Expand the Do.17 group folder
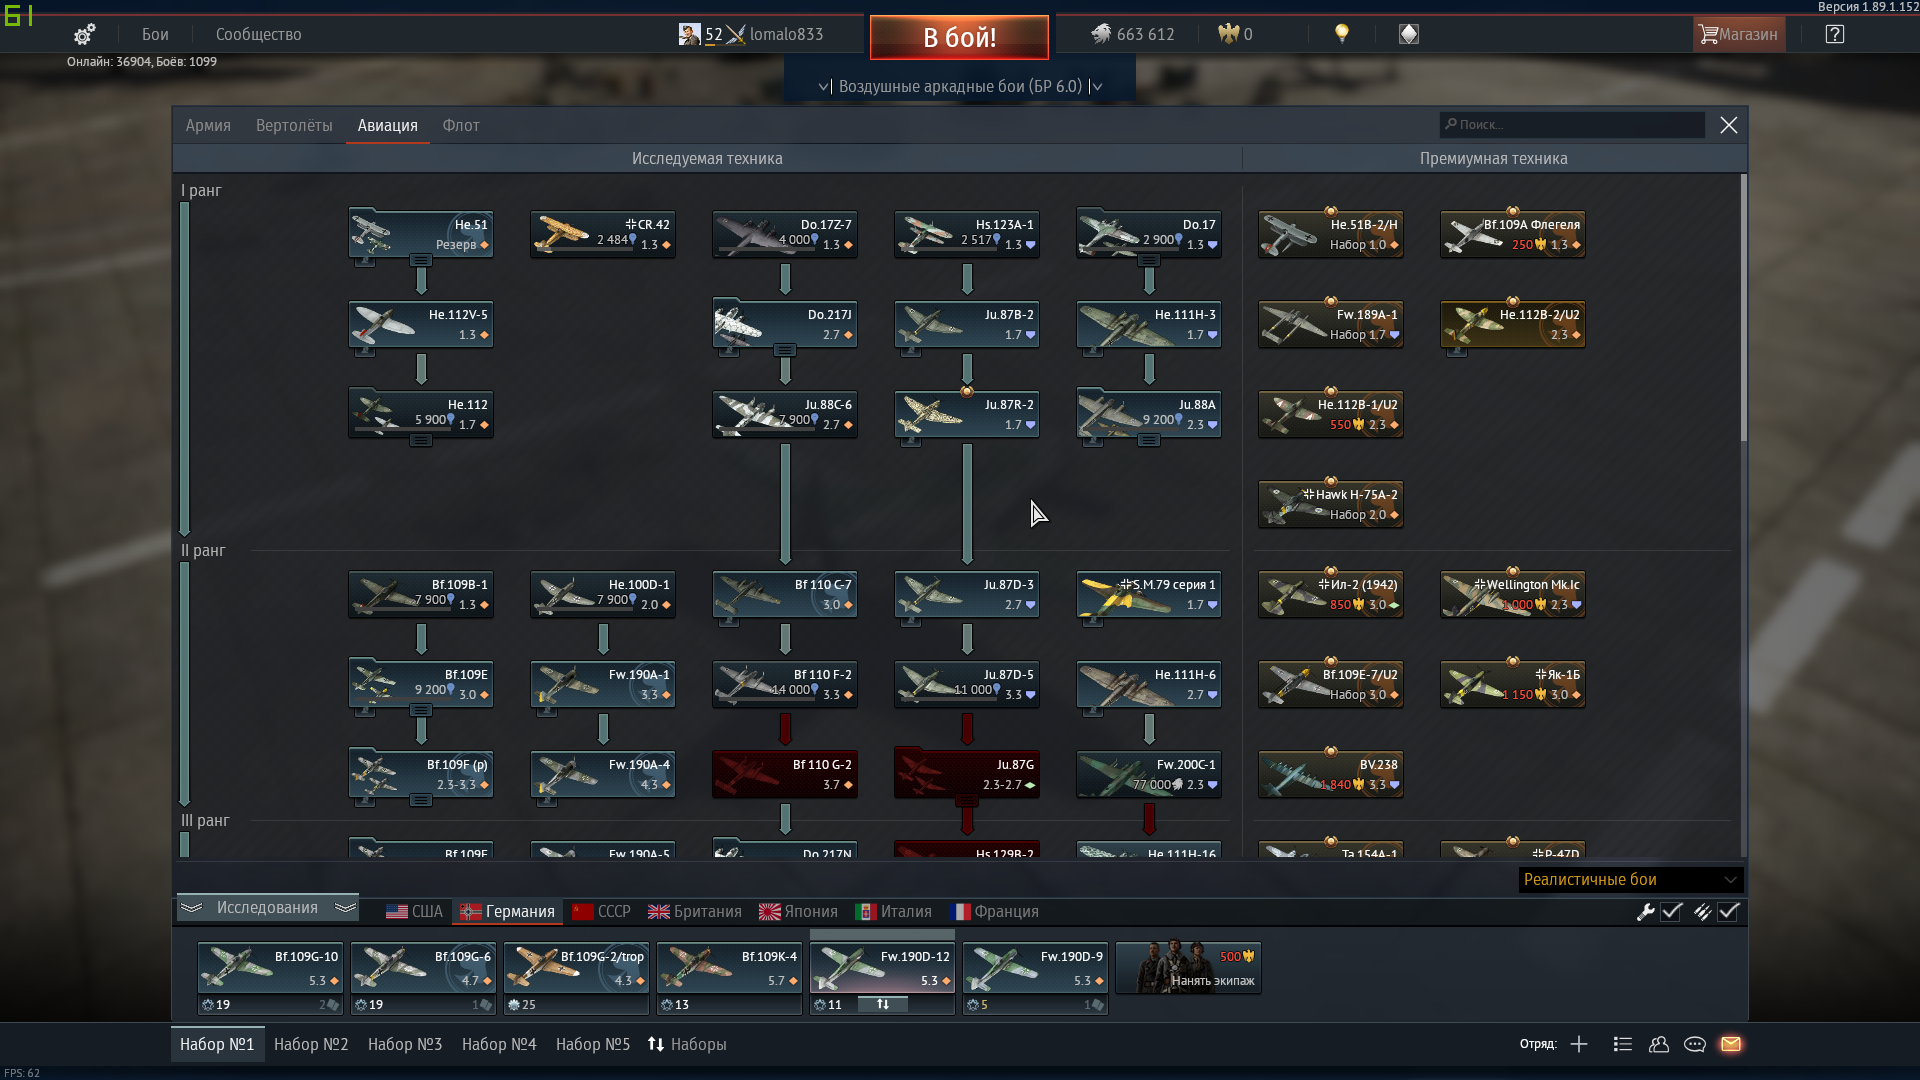Image resolution: width=1920 pixels, height=1080 pixels. (x=1149, y=260)
